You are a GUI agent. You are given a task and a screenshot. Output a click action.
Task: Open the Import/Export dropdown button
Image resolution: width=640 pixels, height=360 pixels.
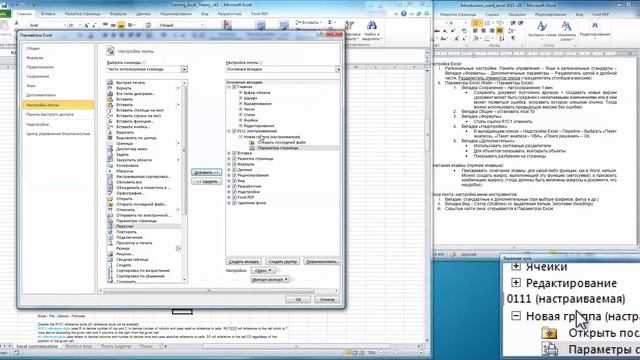[270, 280]
